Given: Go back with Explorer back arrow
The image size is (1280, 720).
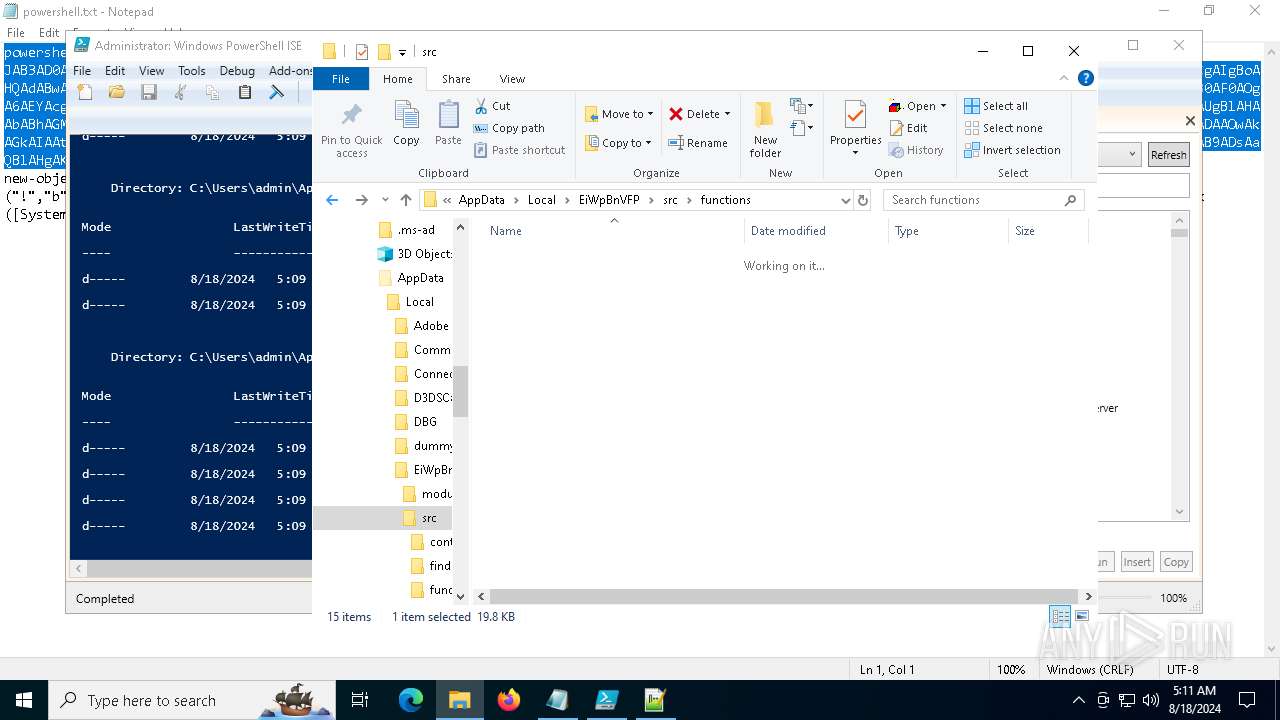Looking at the screenshot, I should click(x=332, y=200).
